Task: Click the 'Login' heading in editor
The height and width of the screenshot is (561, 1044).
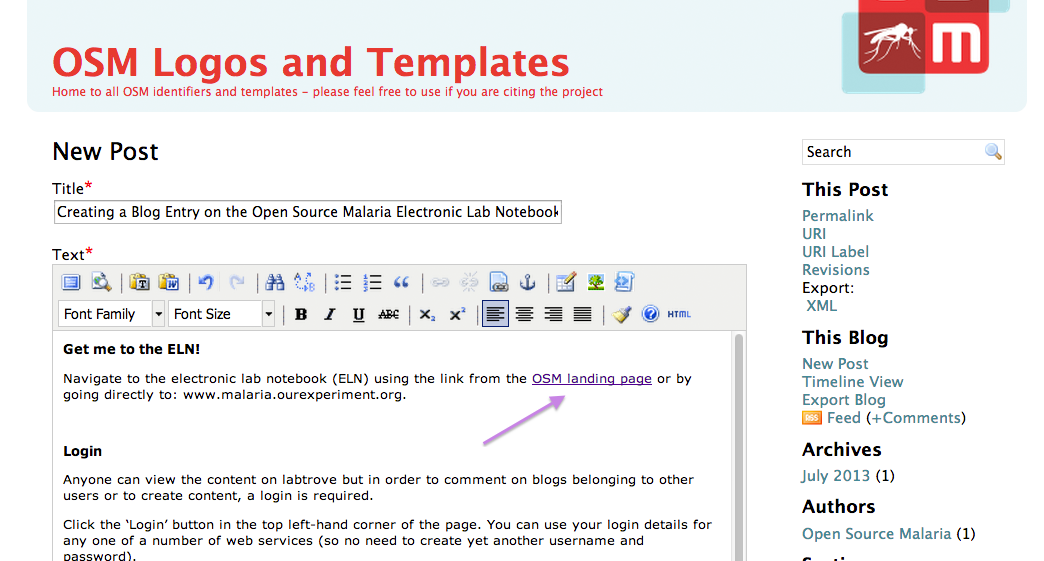Action: coord(83,451)
